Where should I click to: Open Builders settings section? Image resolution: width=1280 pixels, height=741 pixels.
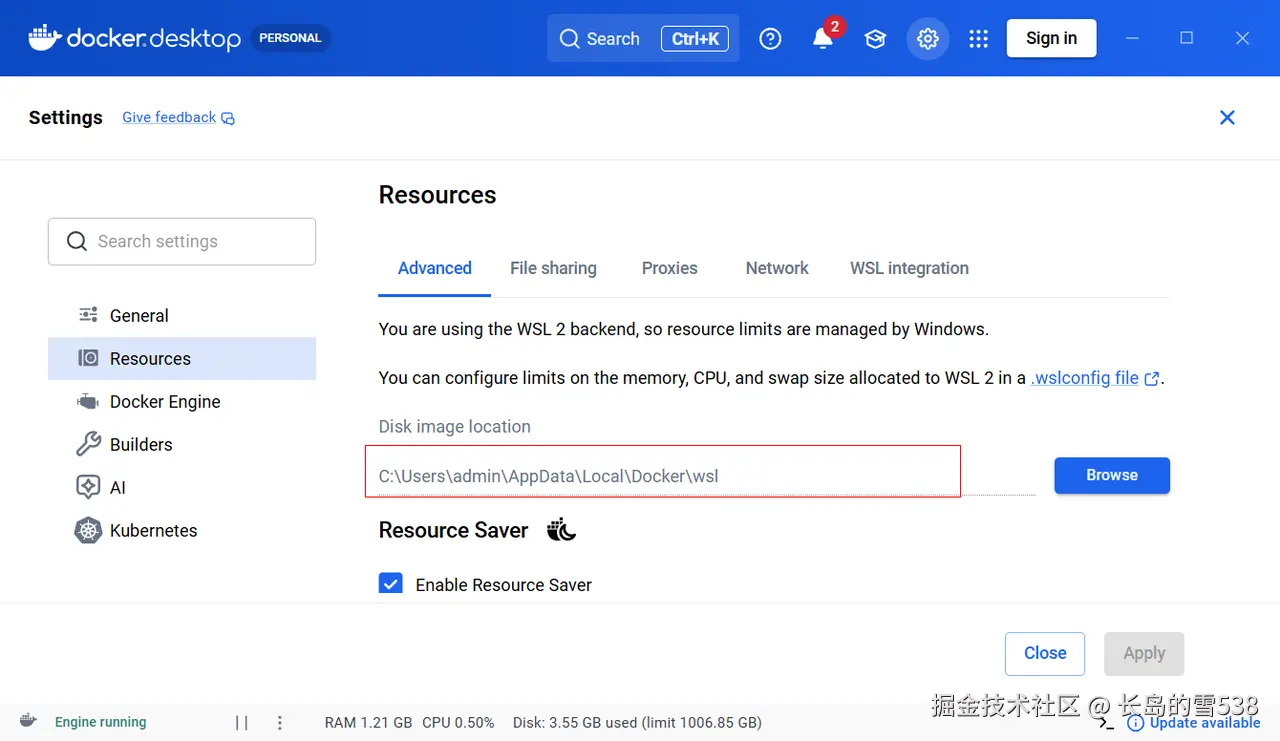pos(182,444)
